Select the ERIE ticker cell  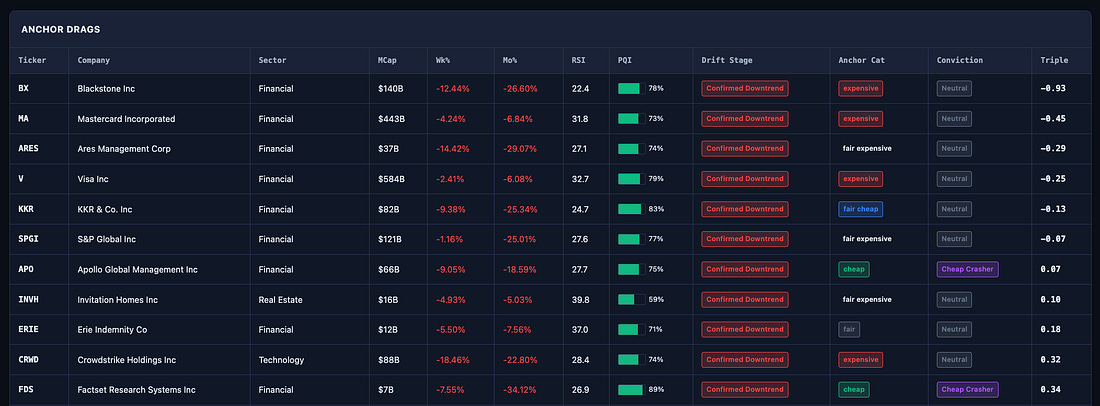(28, 330)
